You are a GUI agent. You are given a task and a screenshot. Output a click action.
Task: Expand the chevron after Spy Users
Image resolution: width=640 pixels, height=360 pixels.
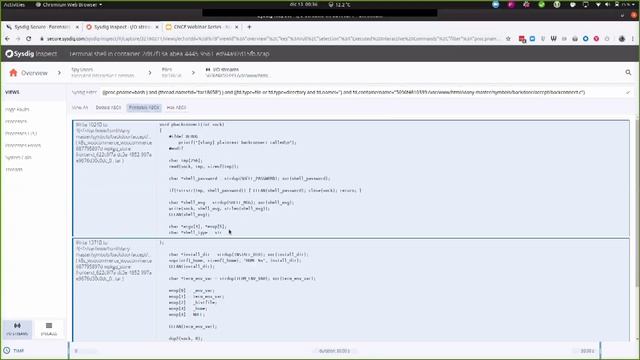coord(150,73)
